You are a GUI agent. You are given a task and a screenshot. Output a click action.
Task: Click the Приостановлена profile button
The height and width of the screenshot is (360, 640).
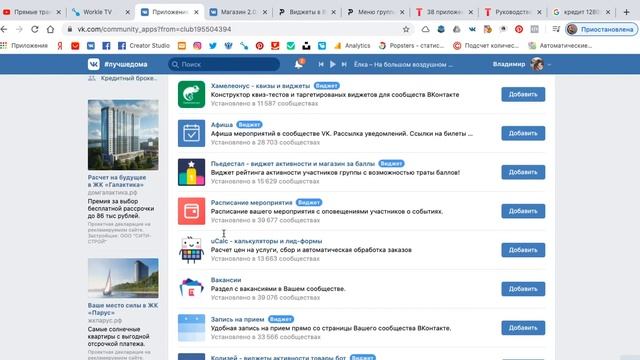coord(601,29)
